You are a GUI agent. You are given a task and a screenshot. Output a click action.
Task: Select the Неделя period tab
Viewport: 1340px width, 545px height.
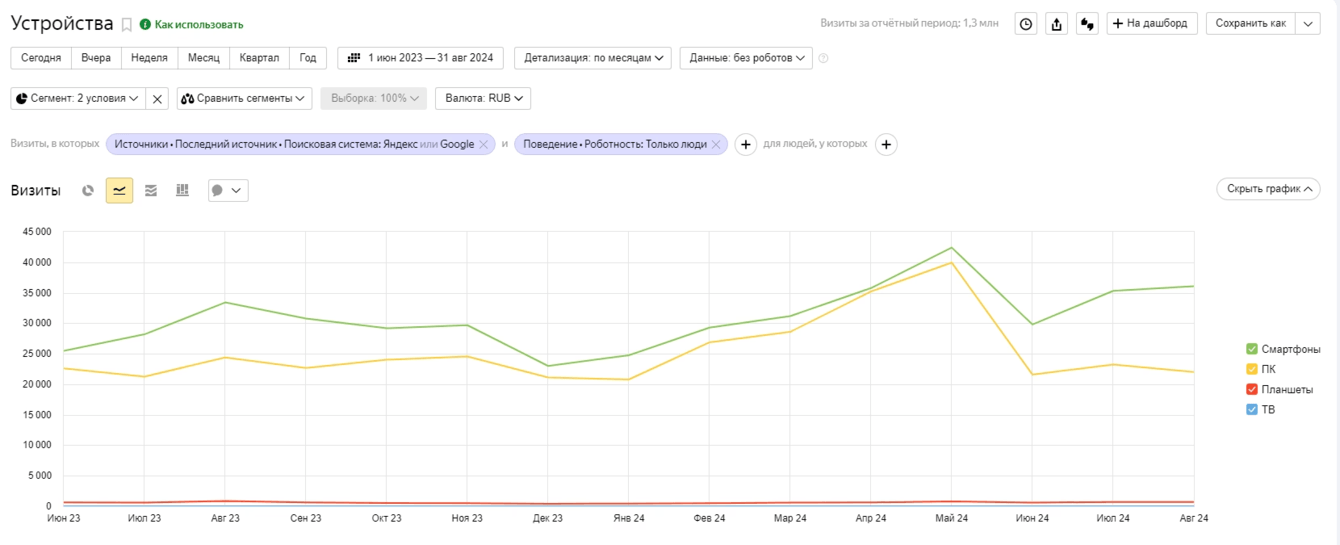149,58
